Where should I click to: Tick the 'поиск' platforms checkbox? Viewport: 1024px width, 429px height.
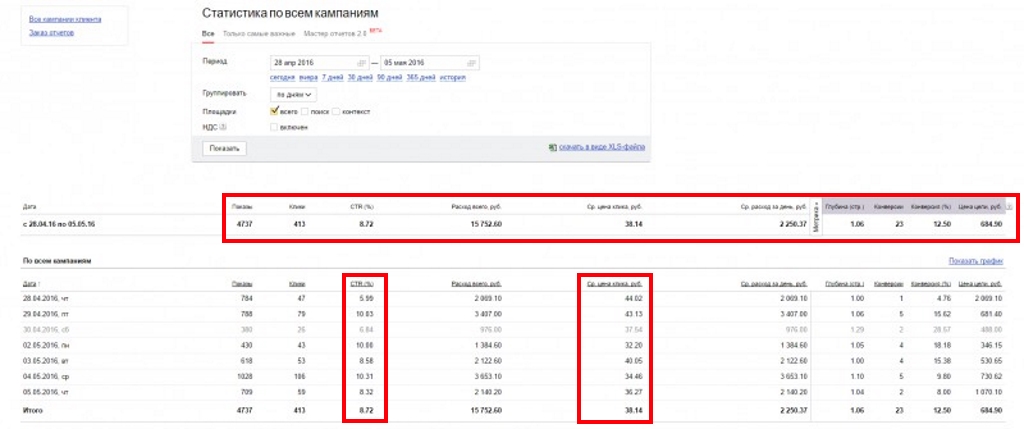click(x=304, y=112)
